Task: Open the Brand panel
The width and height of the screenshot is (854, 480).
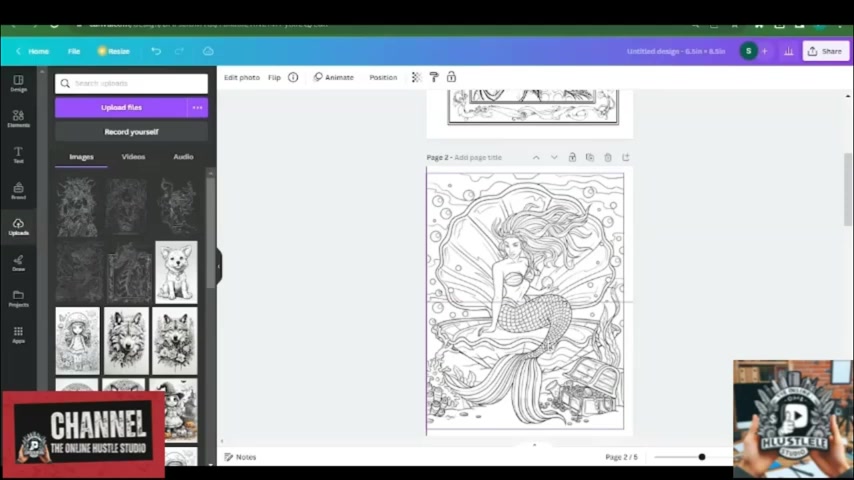Action: coord(19,191)
